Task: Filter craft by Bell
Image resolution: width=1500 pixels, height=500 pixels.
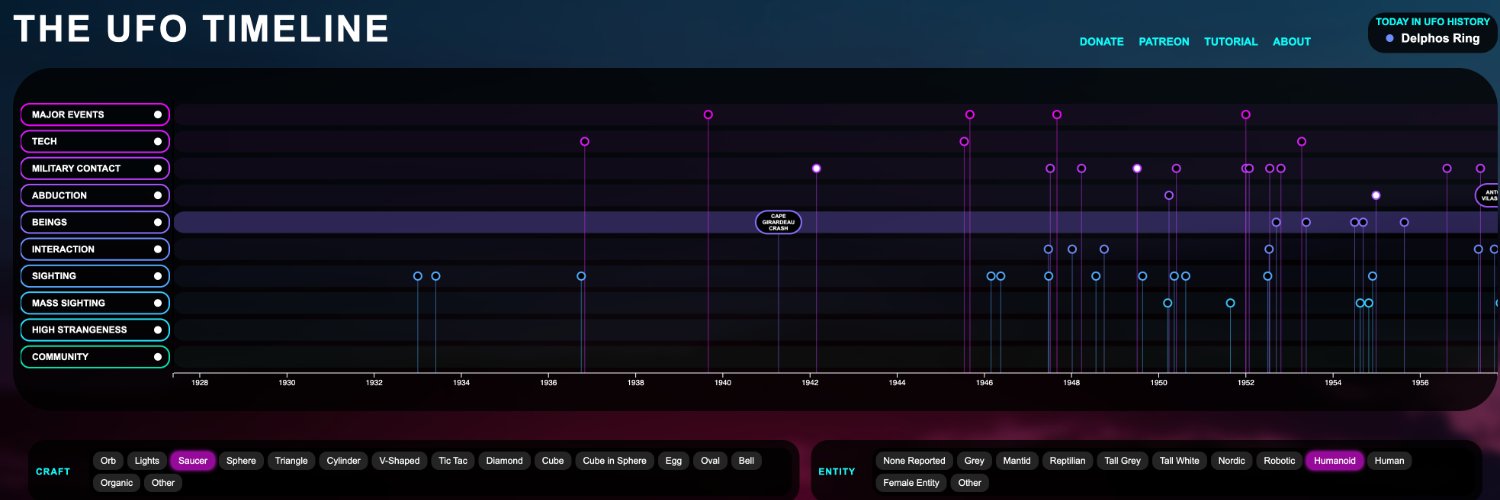Action: pos(746,461)
